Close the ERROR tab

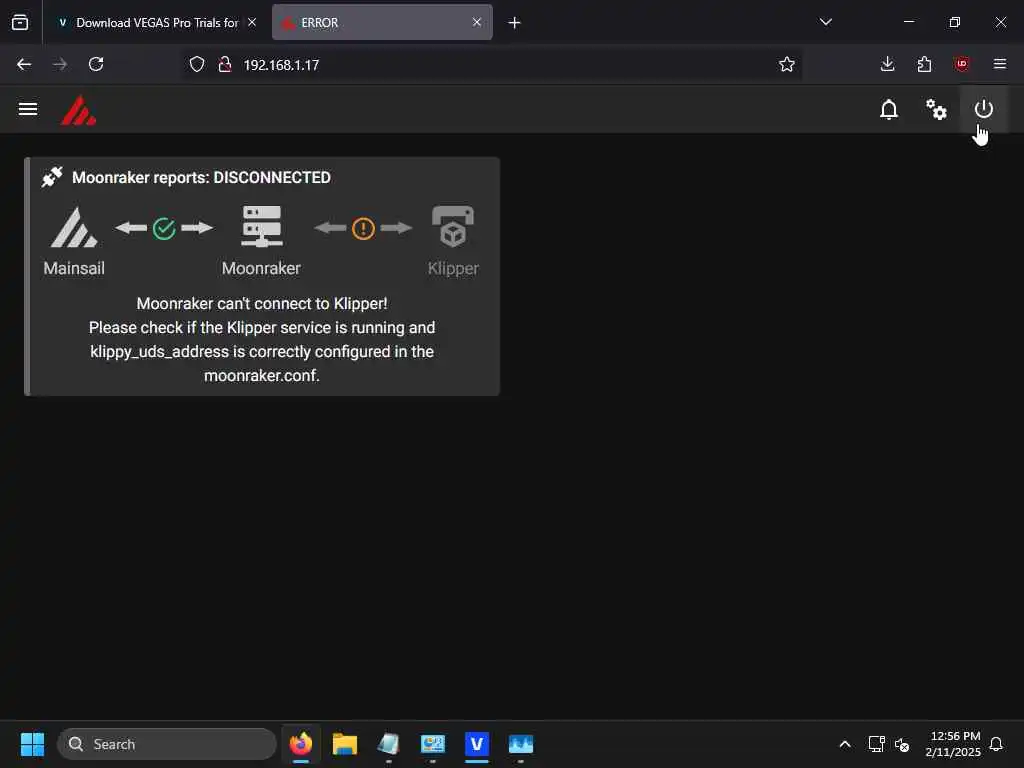coord(477,22)
